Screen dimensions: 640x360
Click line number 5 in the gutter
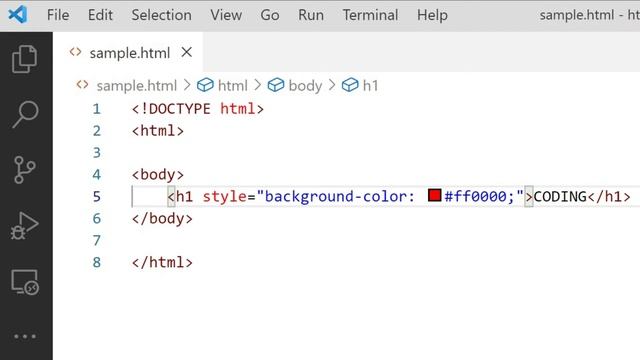coord(96,197)
